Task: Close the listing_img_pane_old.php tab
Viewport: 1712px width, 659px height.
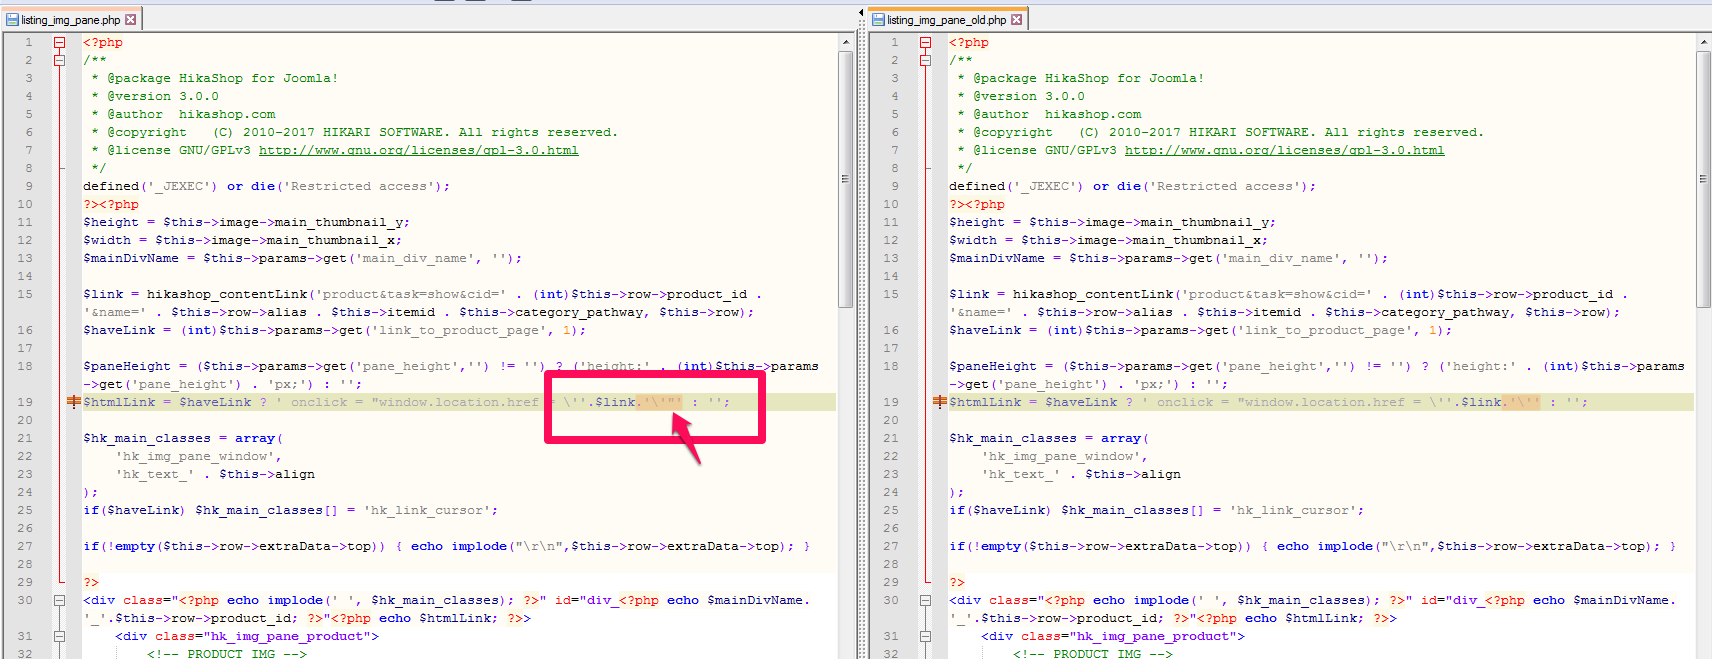Action: [1016, 19]
